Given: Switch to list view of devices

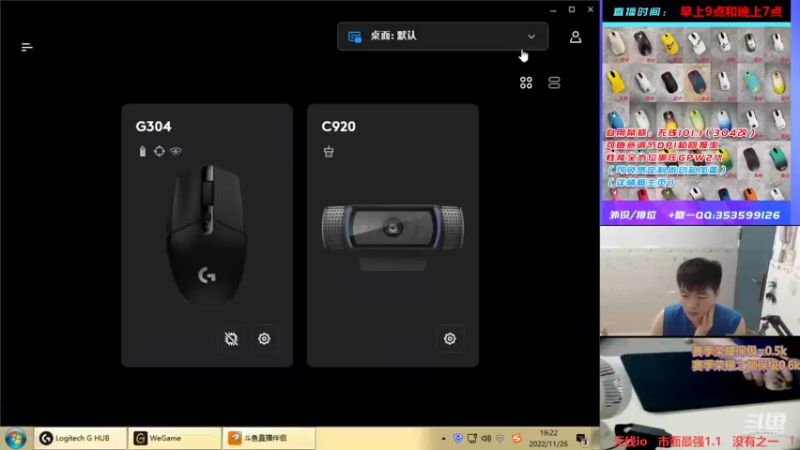Looking at the screenshot, I should [x=554, y=83].
